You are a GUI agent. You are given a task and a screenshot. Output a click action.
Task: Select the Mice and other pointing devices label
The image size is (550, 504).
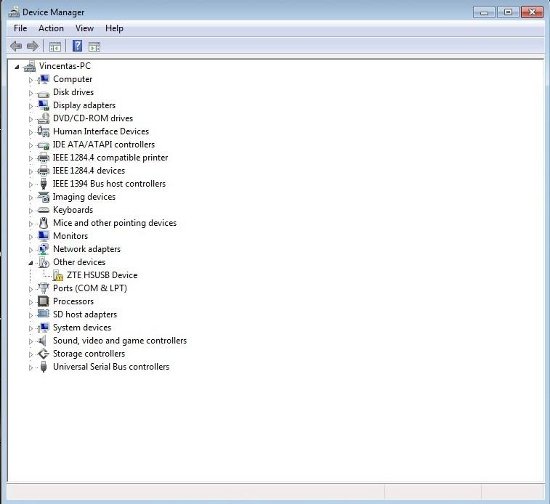(x=115, y=223)
